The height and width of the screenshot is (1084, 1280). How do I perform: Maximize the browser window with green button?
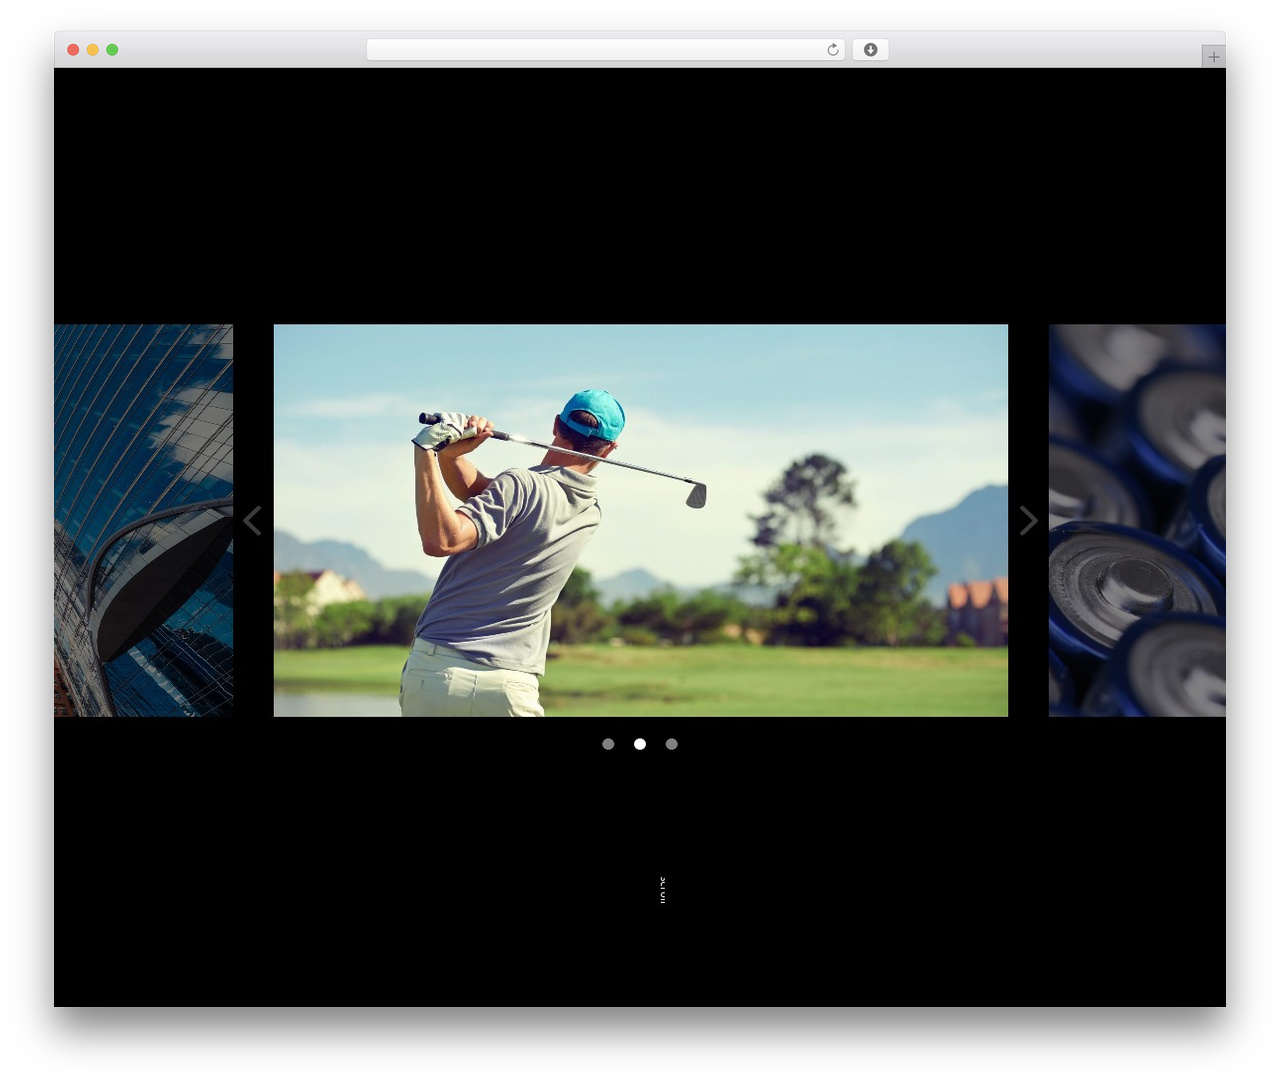pyautogui.click(x=112, y=50)
